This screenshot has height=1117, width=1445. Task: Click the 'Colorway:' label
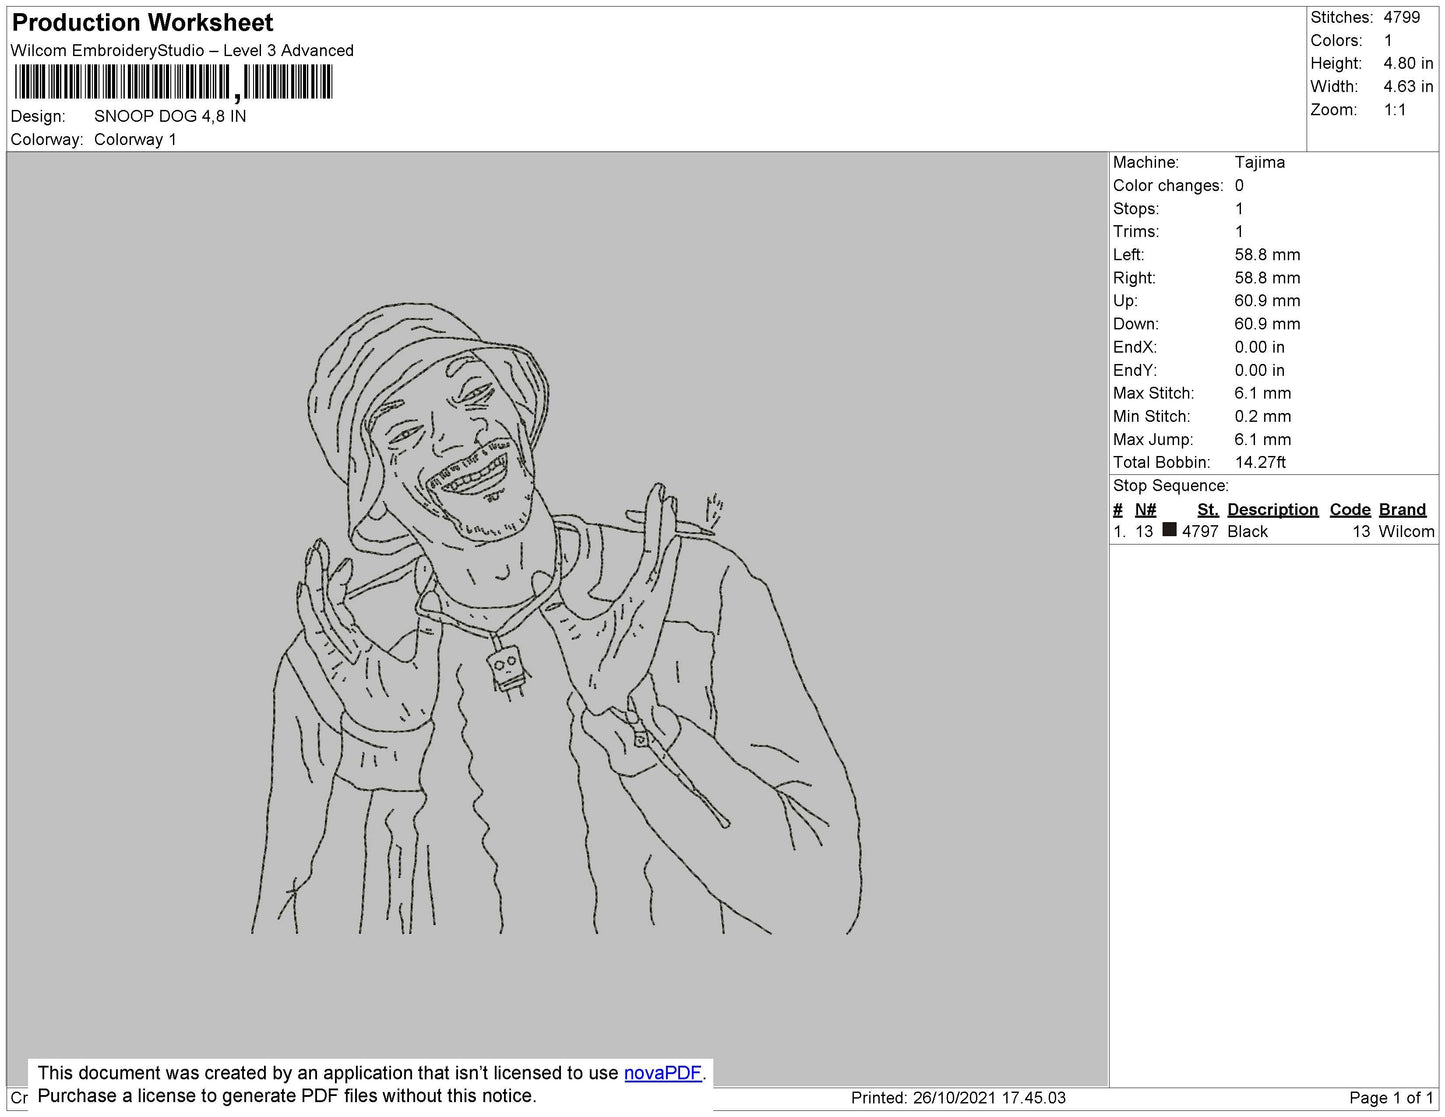coord(47,140)
